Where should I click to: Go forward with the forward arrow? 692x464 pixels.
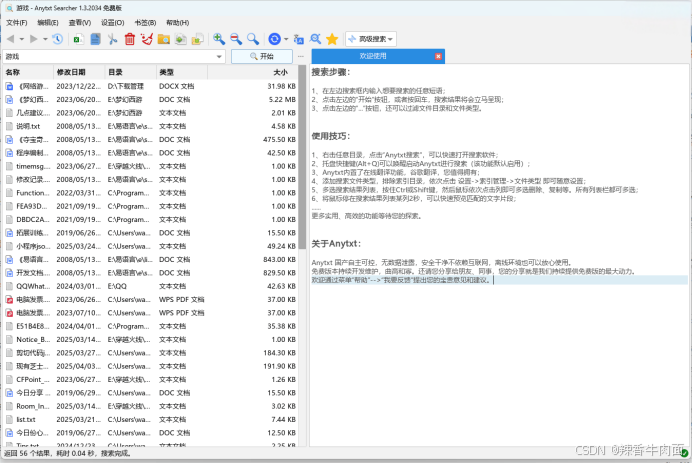tap(34, 39)
